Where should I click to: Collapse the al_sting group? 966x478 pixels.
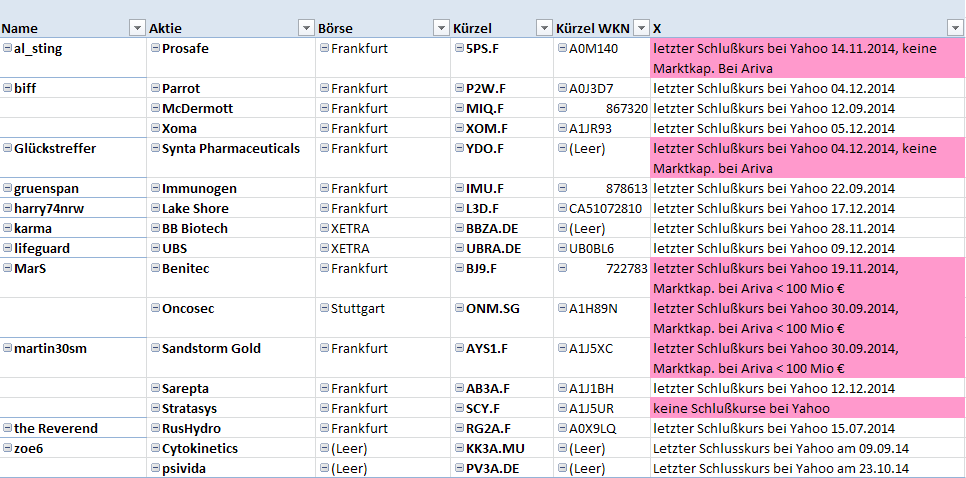pyautogui.click(x=8, y=48)
